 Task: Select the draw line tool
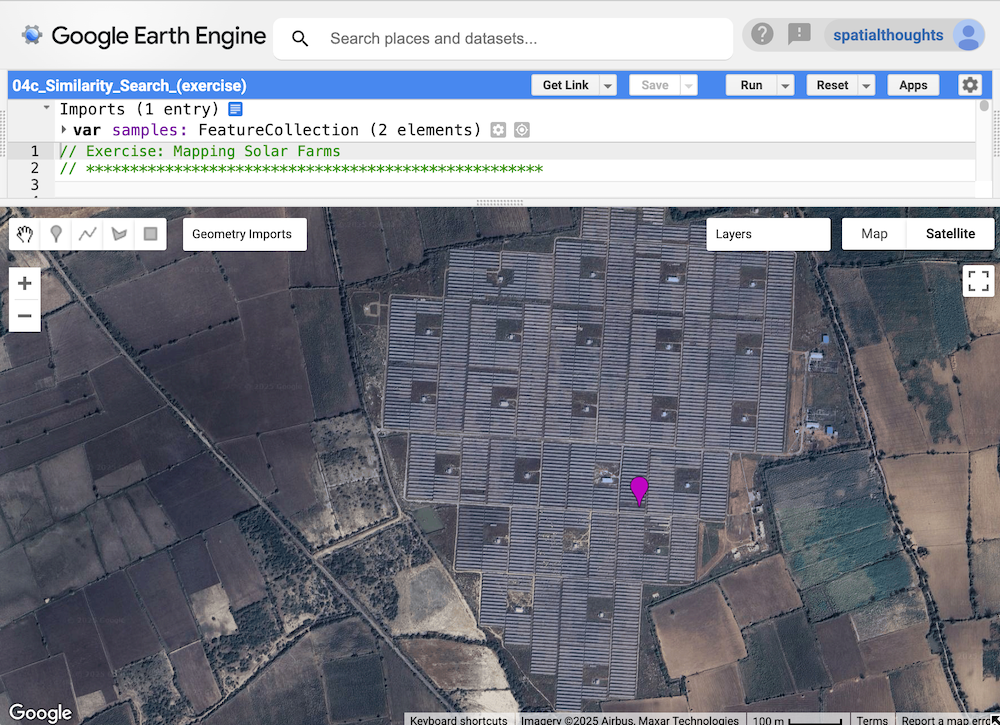tap(88, 234)
